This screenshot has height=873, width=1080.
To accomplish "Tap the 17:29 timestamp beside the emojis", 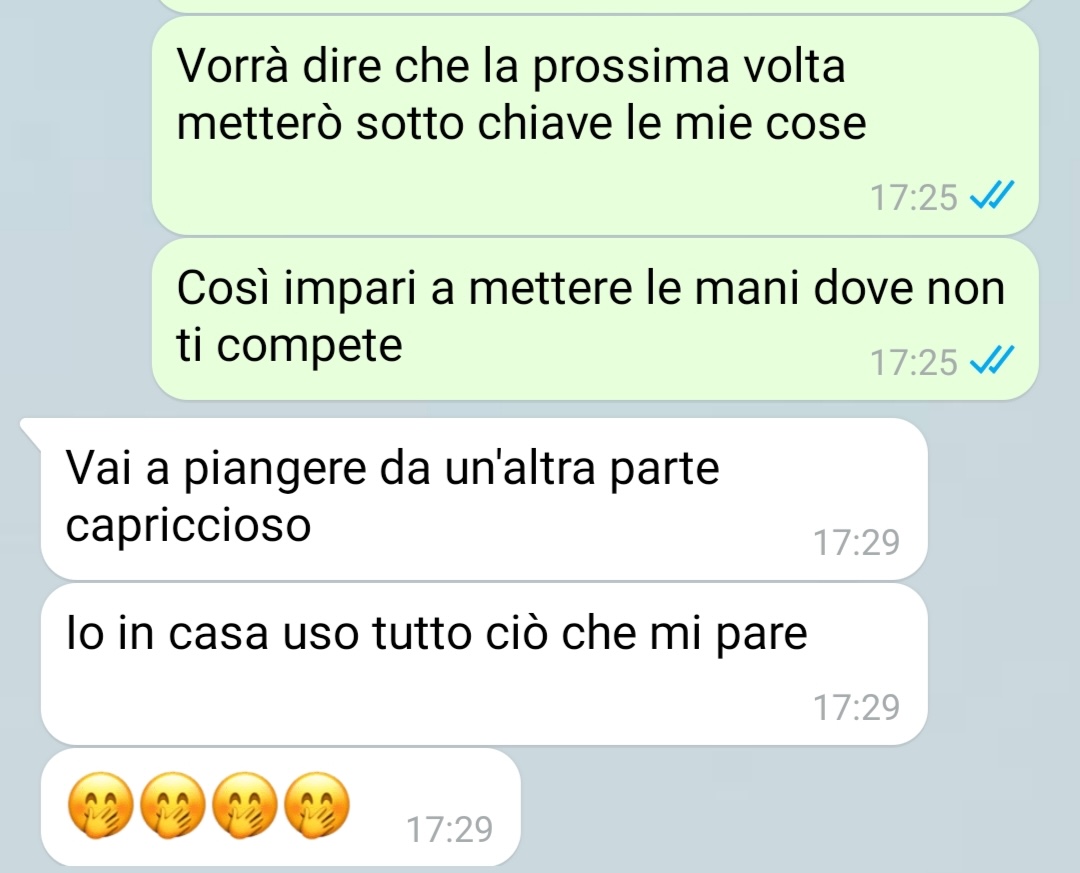I will click(450, 829).
